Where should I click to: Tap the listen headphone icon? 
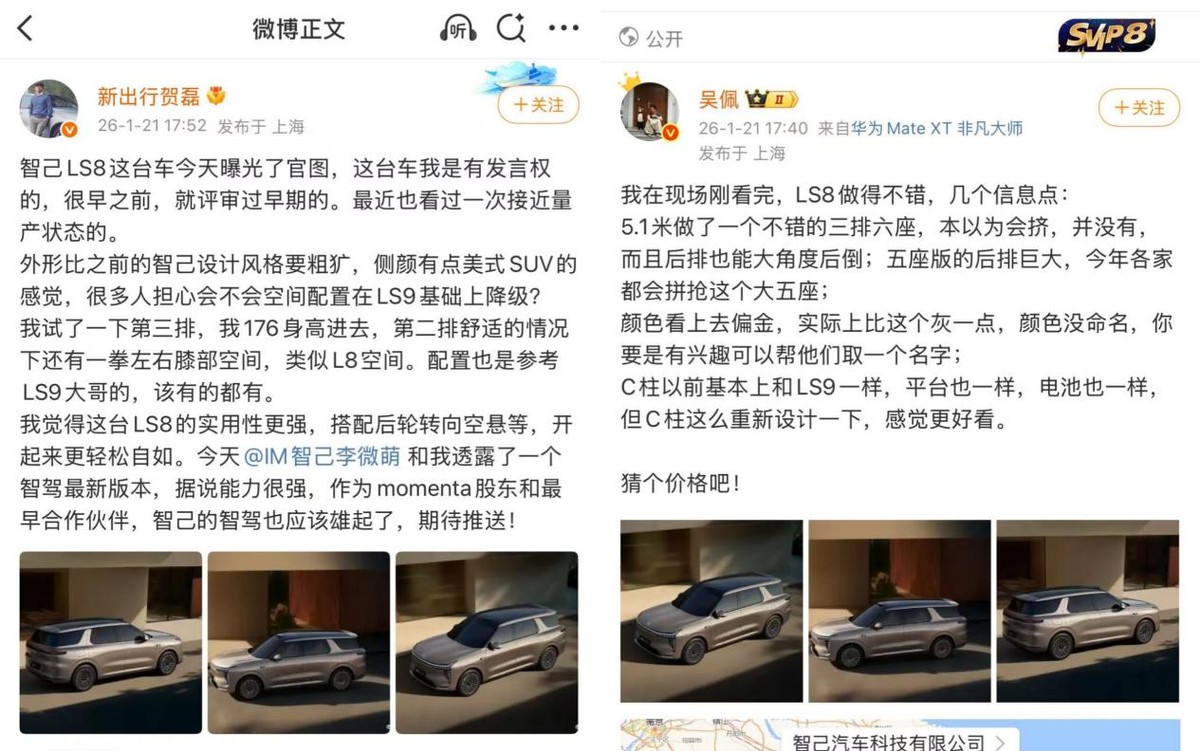tap(457, 29)
